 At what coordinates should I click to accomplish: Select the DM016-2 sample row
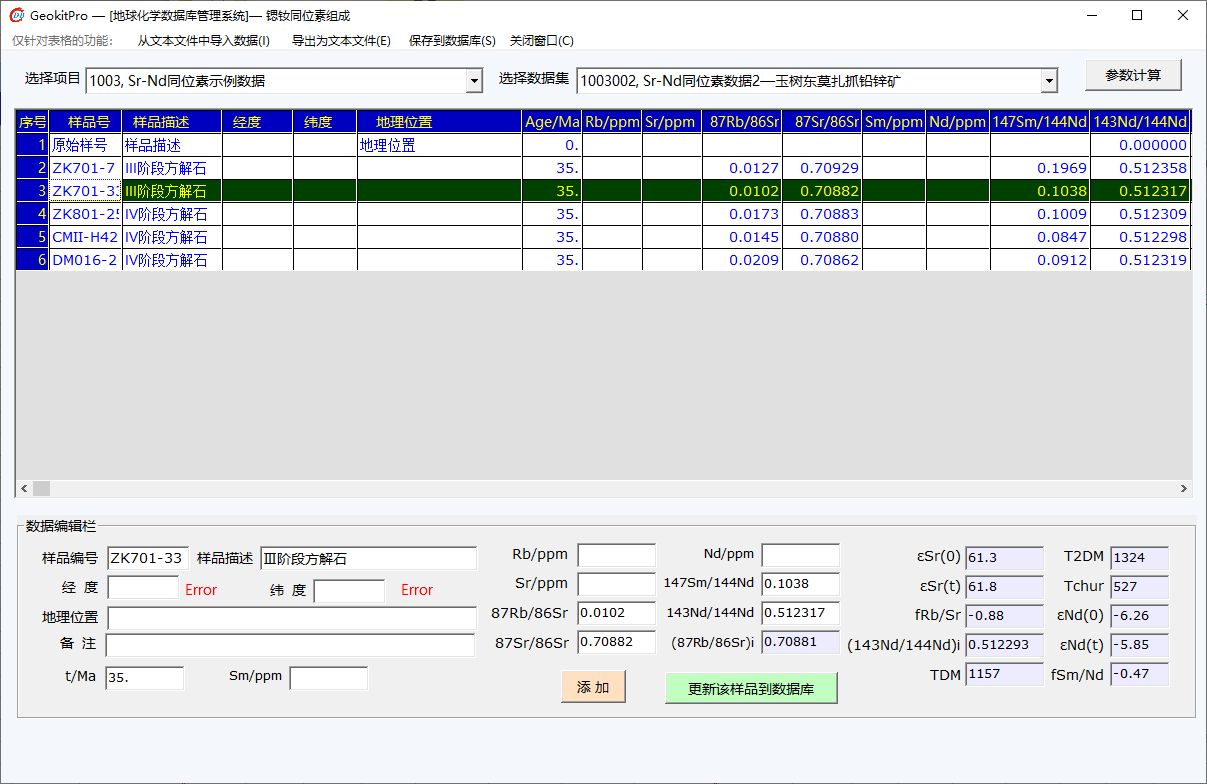(x=84, y=260)
